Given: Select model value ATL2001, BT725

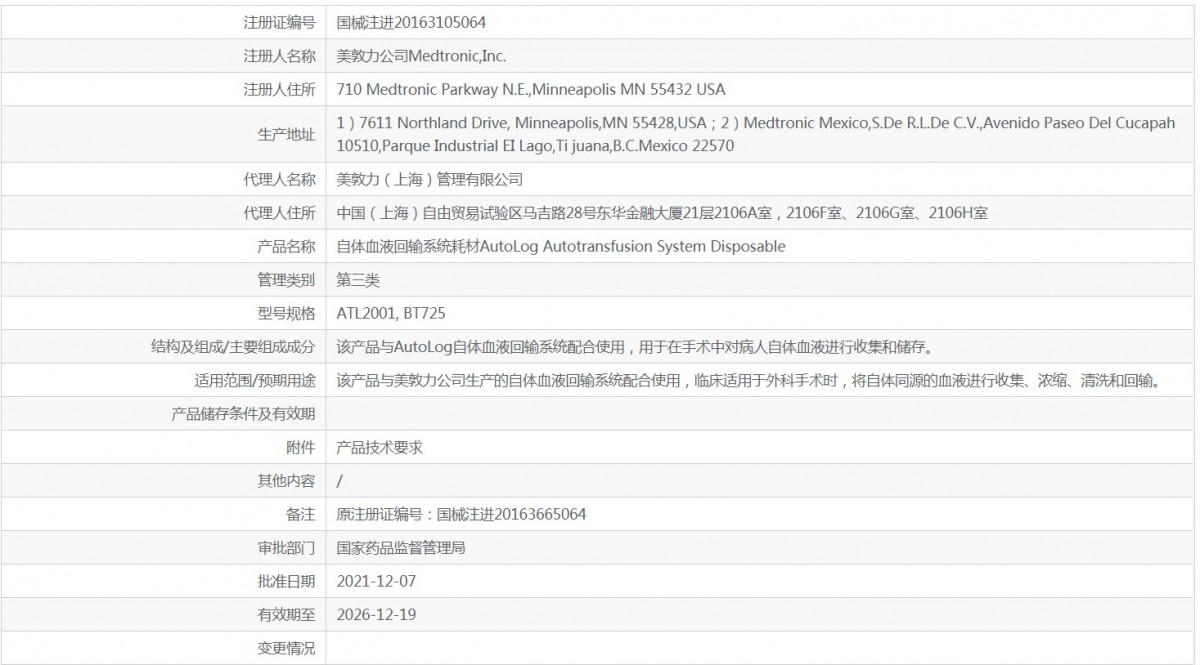Looking at the screenshot, I should 391,314.
